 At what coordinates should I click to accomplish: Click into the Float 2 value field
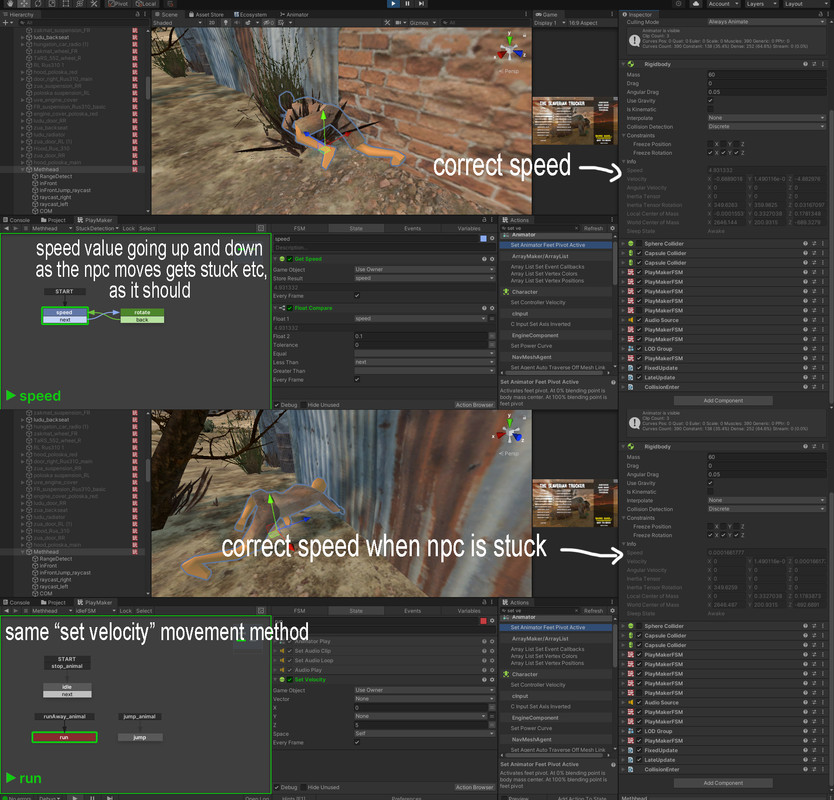421,336
